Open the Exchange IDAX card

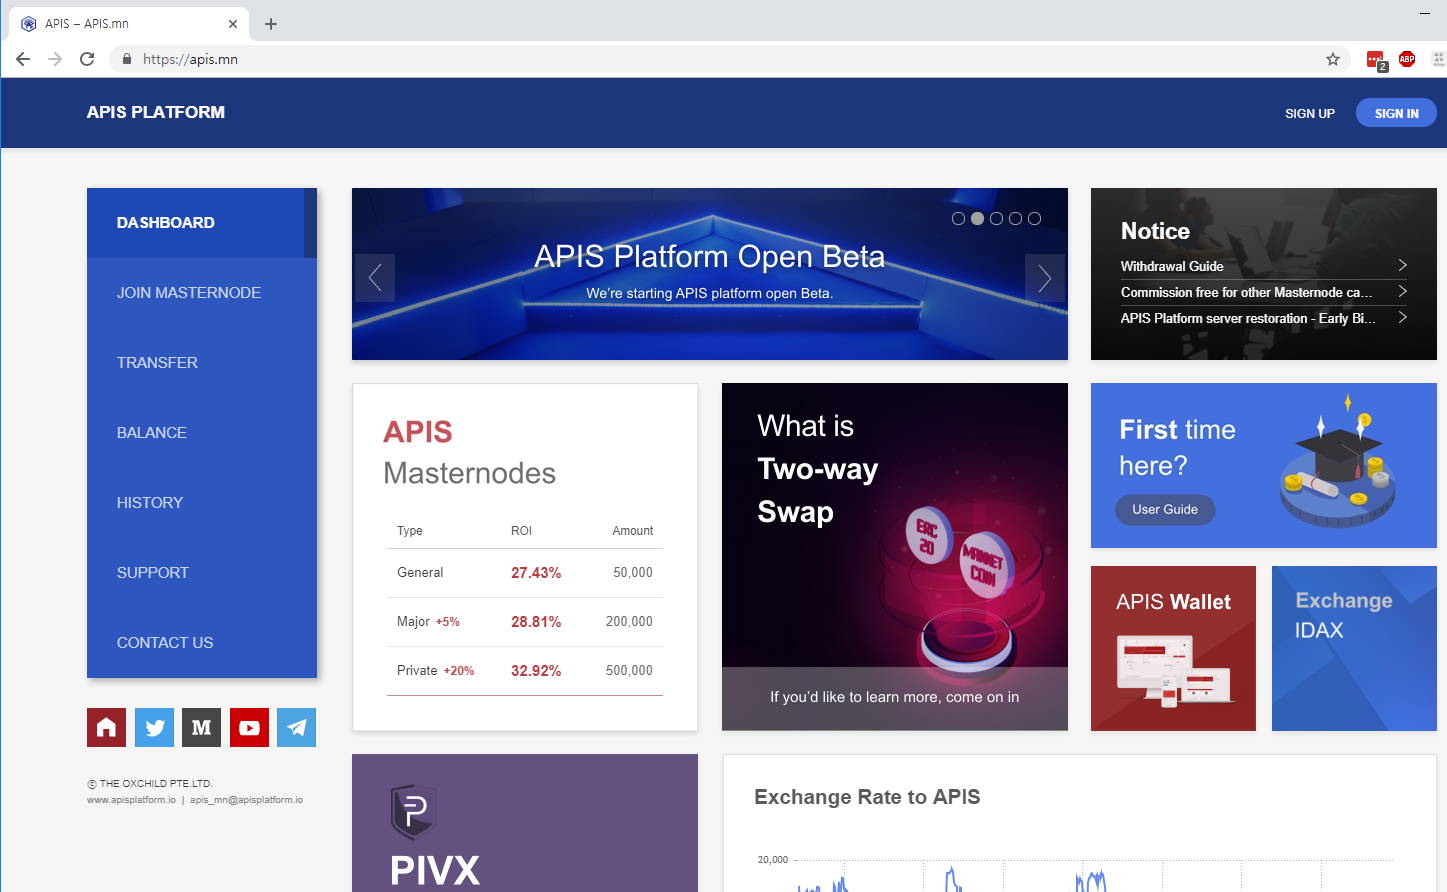[1354, 648]
